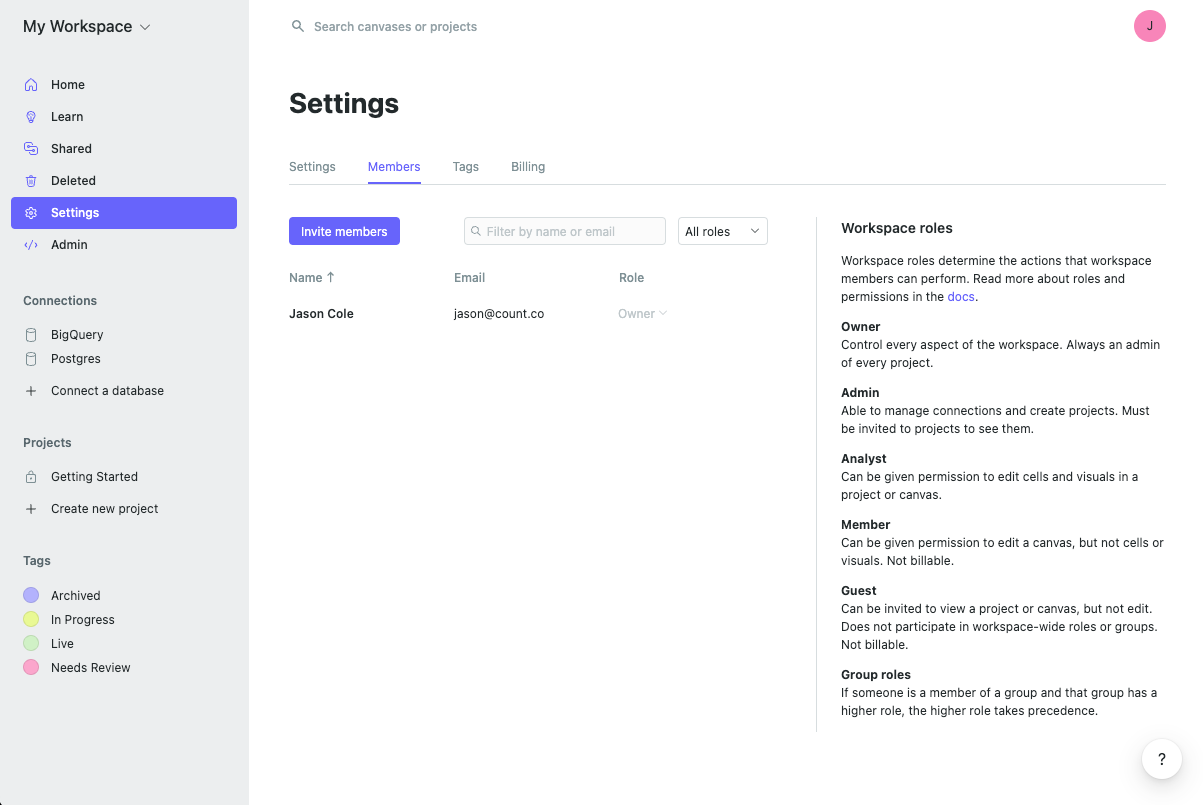The width and height of the screenshot is (1203, 805).
Task: Click the Deleted trash icon
Action: [31, 181]
